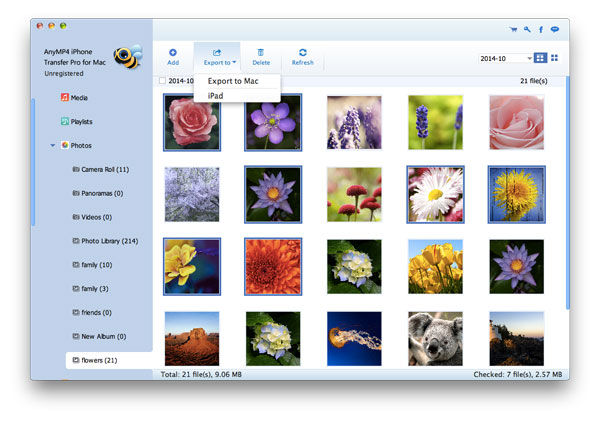The image size is (600, 422).
Task: Open the Media category
Action: (x=77, y=97)
